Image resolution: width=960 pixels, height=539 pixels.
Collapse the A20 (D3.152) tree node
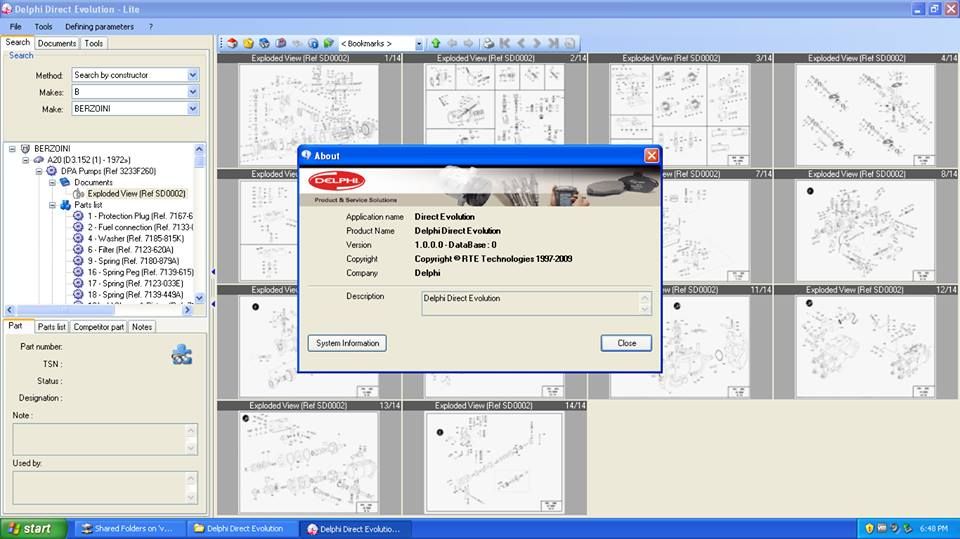(26, 160)
